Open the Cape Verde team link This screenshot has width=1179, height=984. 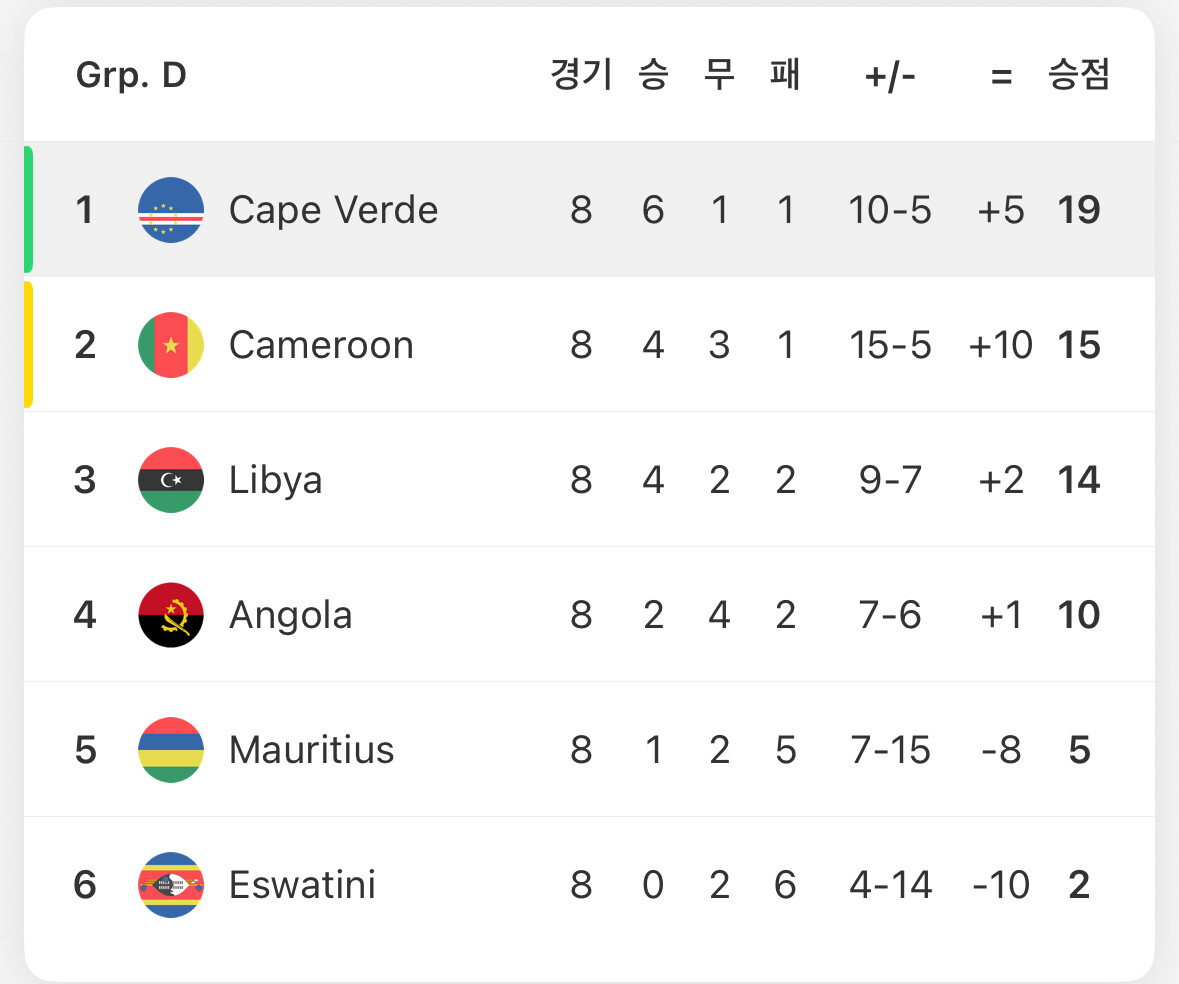point(333,210)
